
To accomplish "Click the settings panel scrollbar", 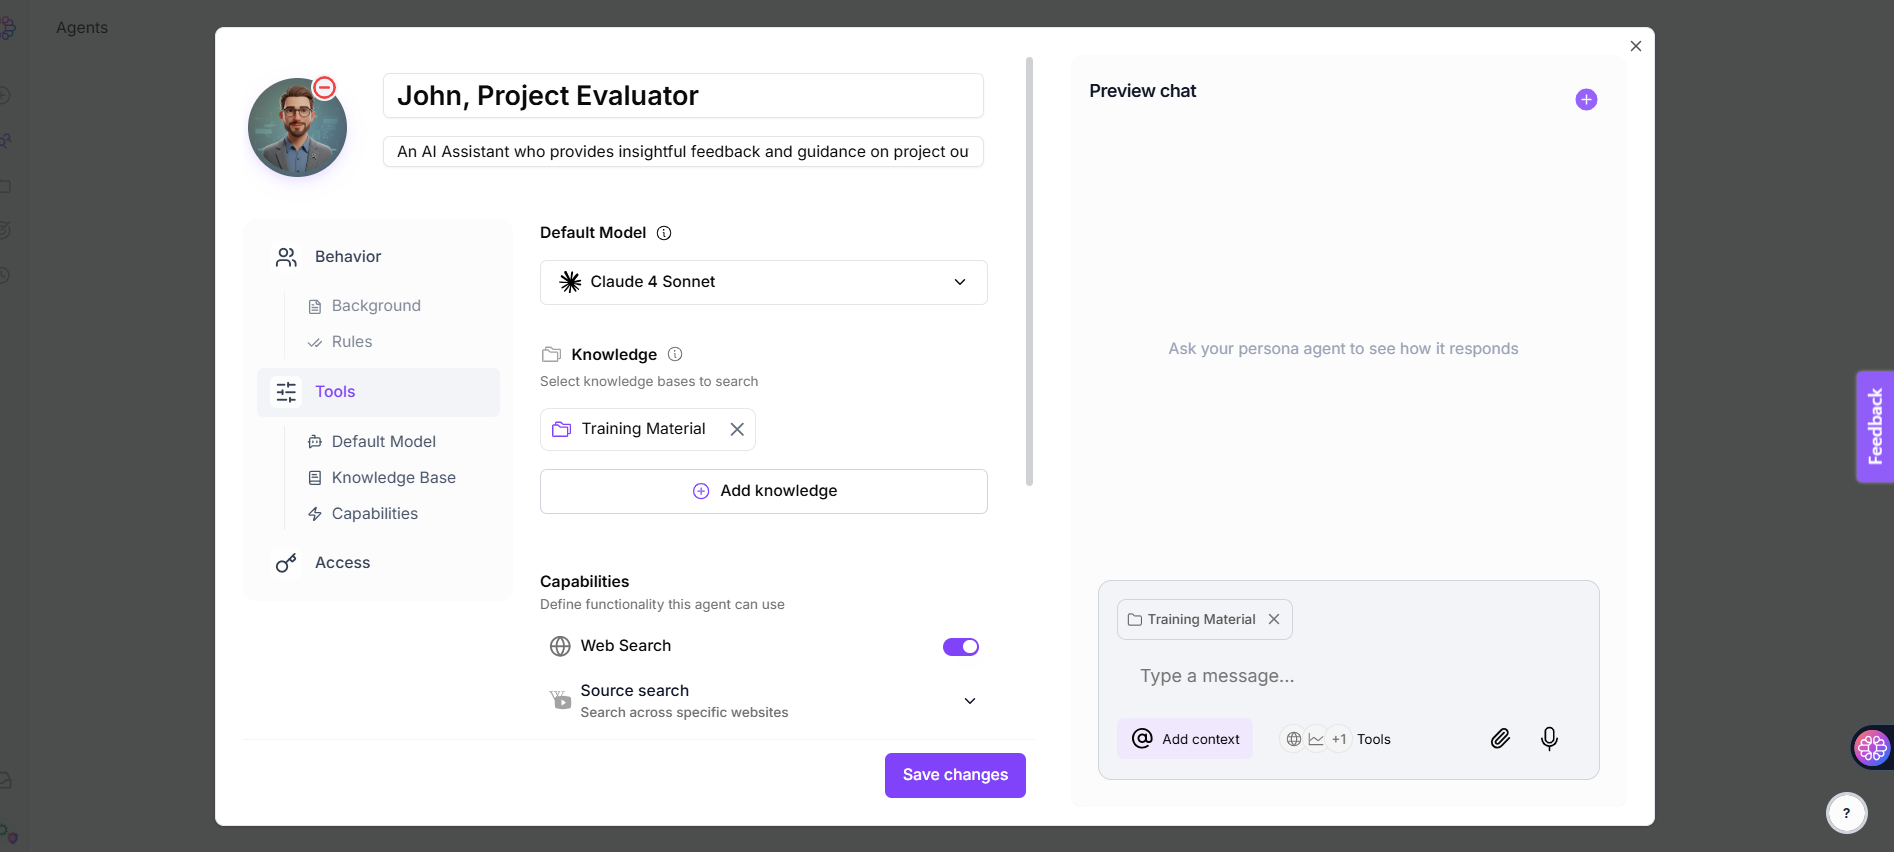I will pos(1029,272).
